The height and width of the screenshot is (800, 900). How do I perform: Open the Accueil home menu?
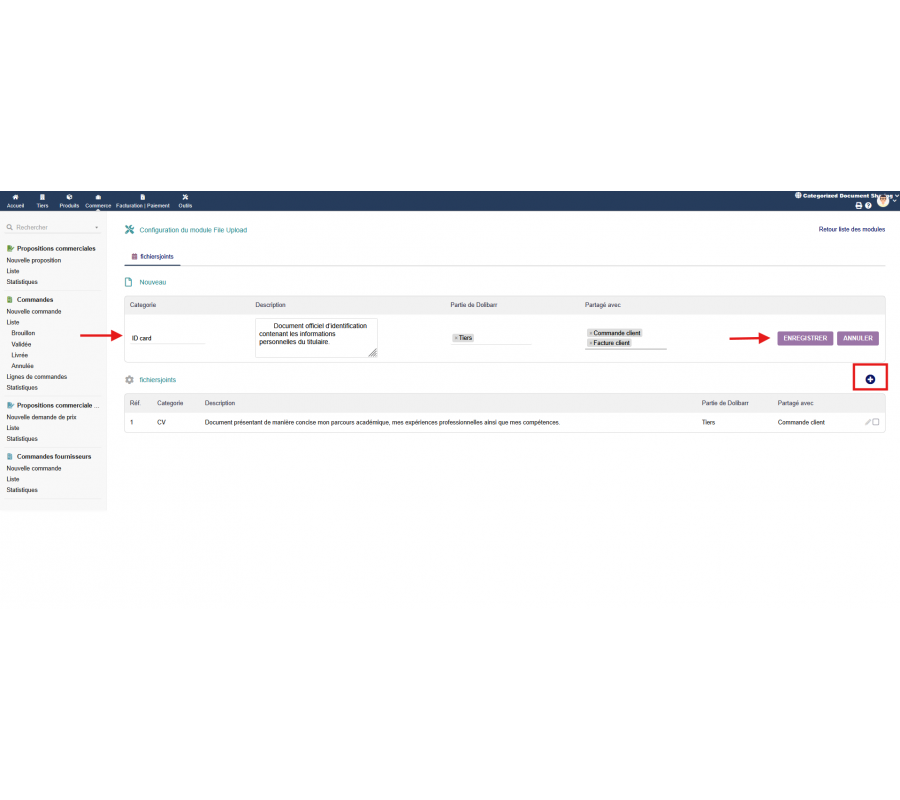pyautogui.click(x=15, y=200)
